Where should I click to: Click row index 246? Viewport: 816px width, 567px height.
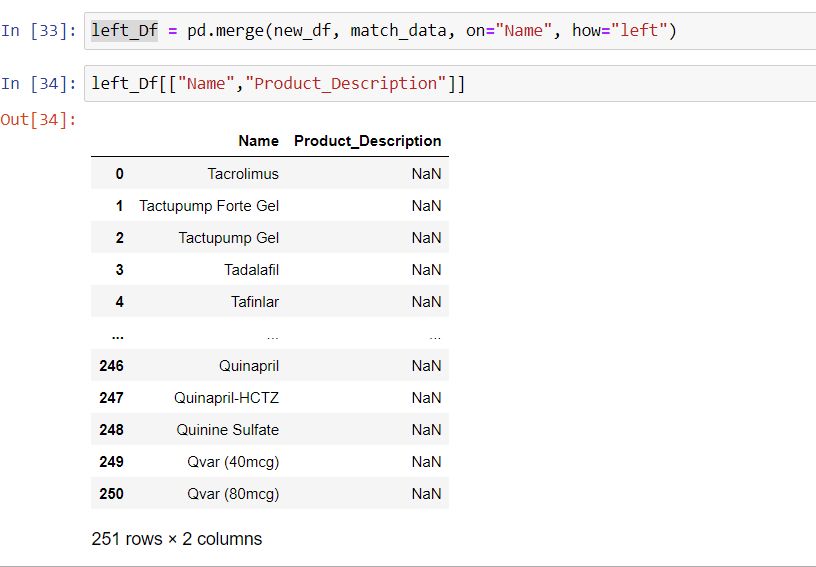coord(112,366)
